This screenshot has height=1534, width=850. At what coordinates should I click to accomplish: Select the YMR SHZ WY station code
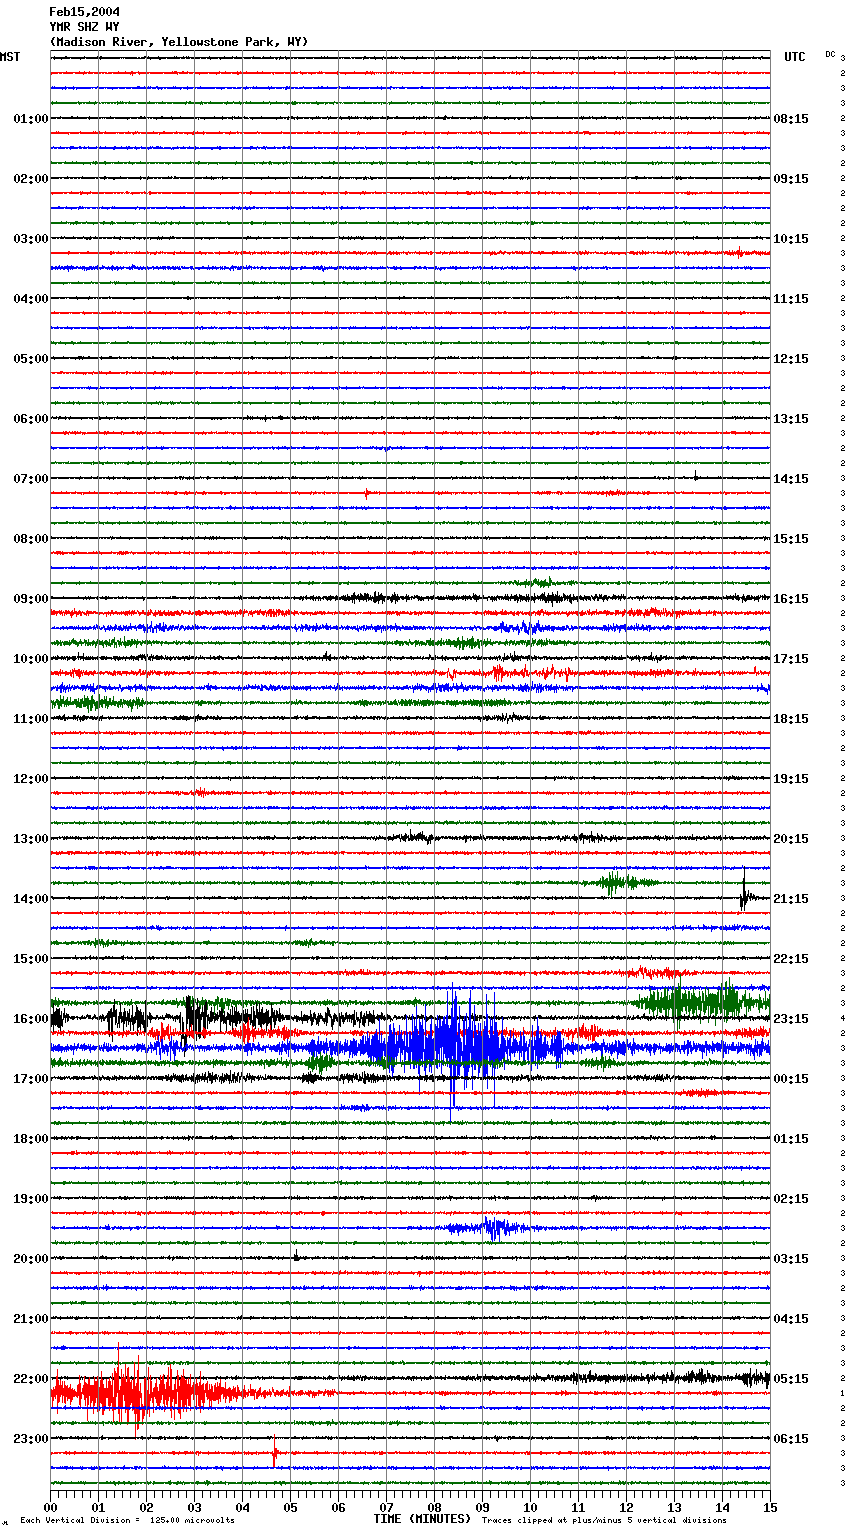(84, 27)
